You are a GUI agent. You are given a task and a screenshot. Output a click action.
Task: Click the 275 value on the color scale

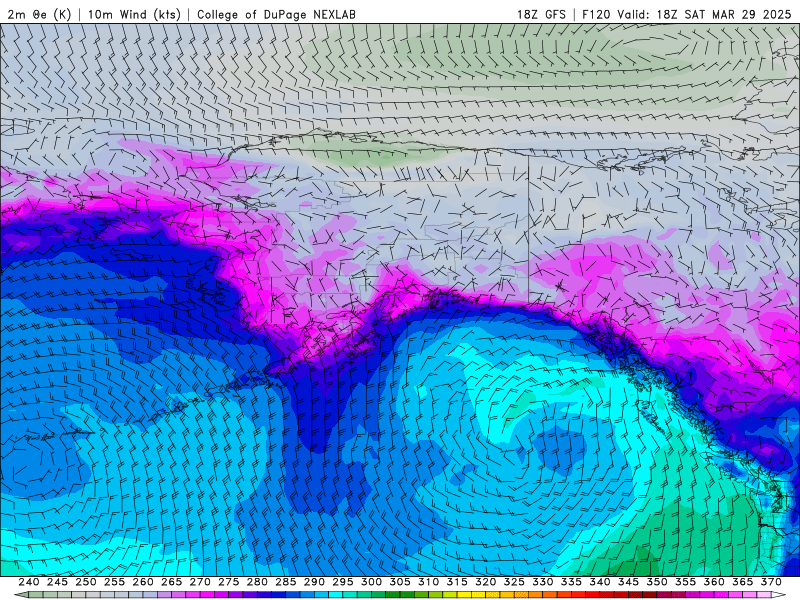click(229, 582)
